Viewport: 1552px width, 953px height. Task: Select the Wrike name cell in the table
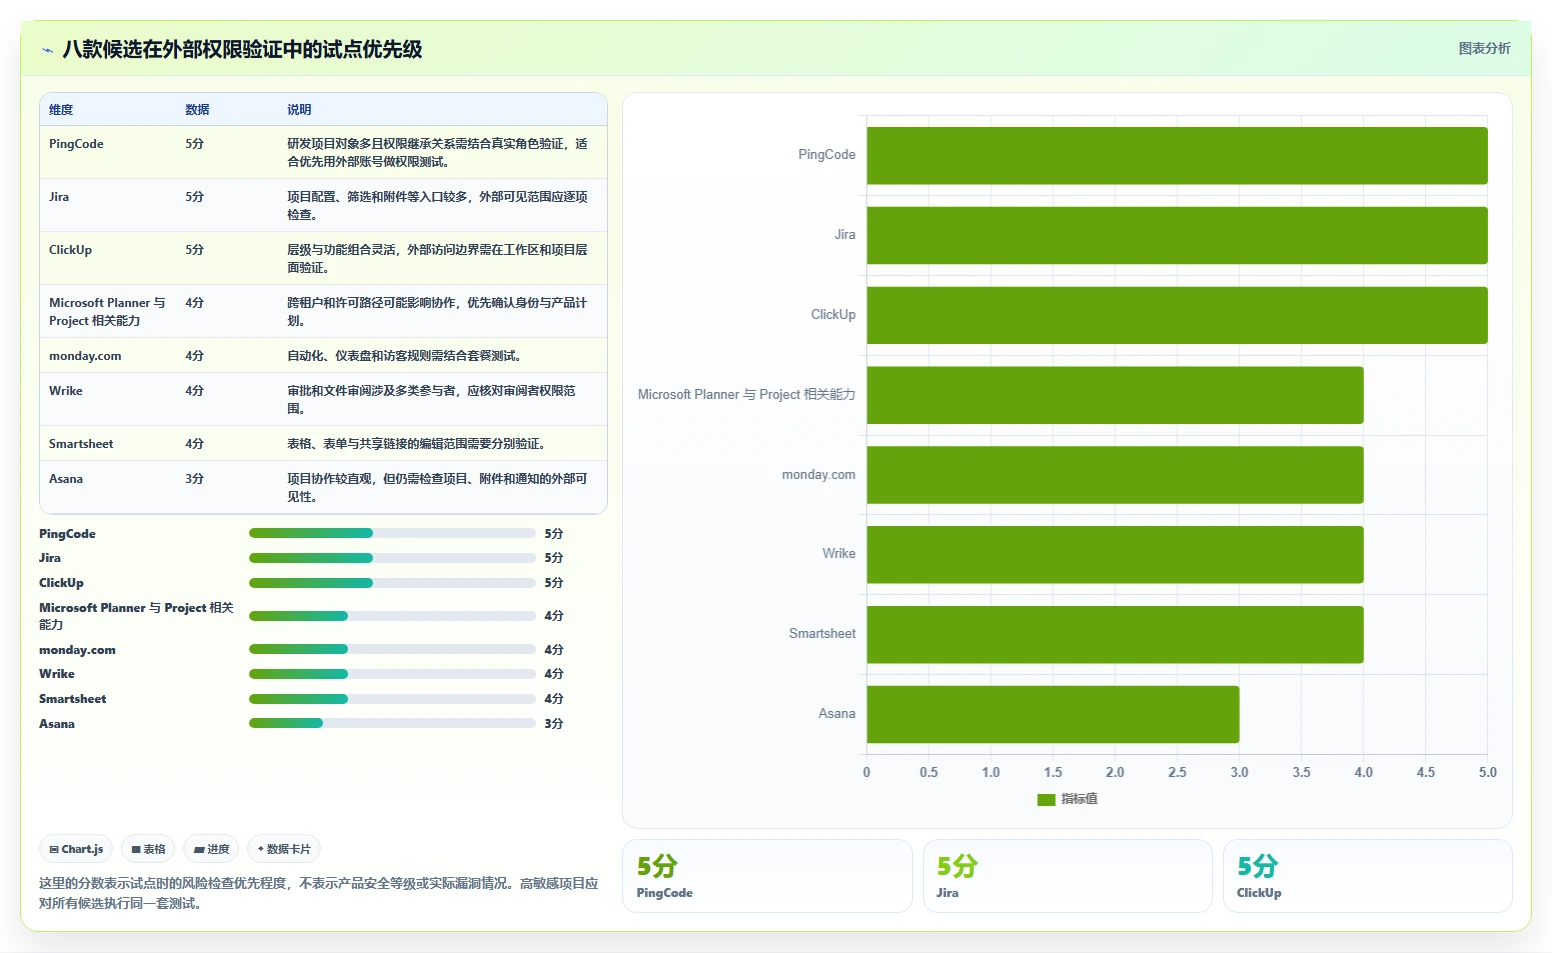[66, 391]
